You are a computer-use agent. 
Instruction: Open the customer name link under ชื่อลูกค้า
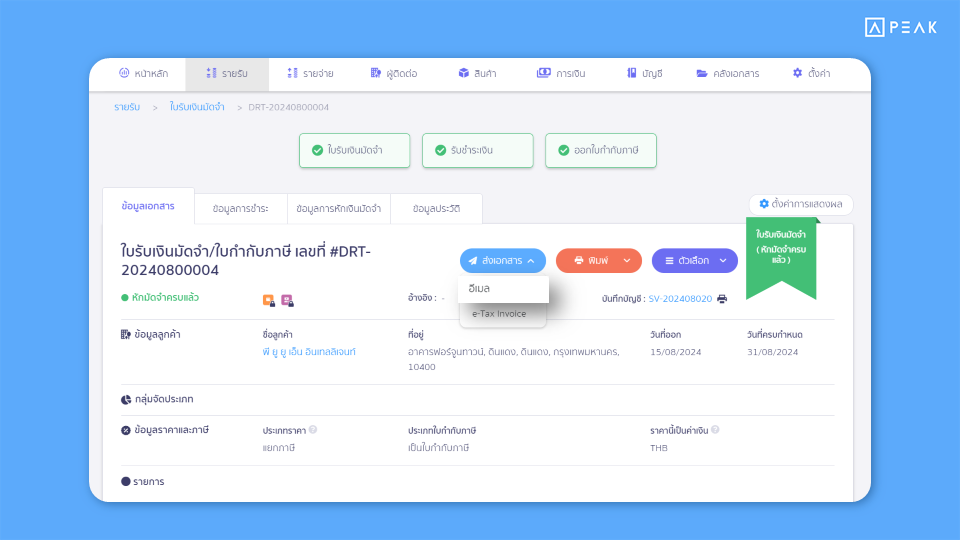309,352
